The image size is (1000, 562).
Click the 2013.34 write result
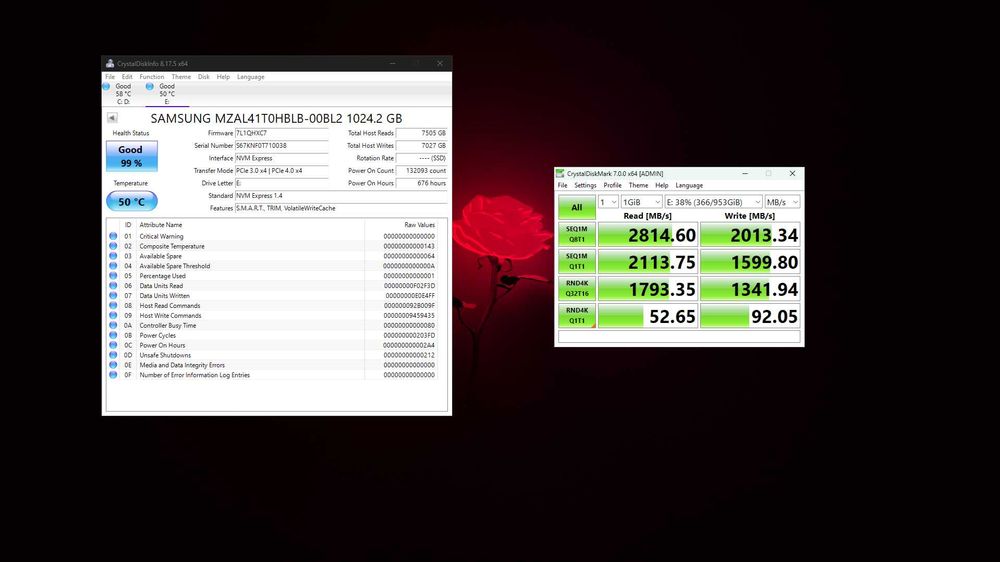point(750,235)
